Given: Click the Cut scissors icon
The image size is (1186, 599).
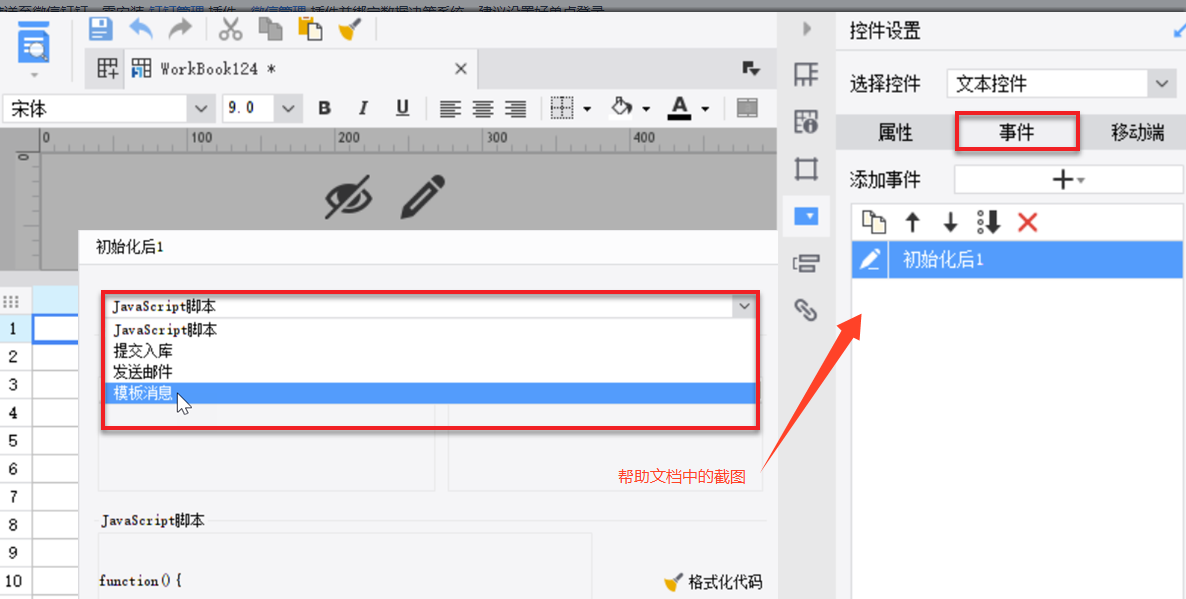Looking at the screenshot, I should [230, 29].
